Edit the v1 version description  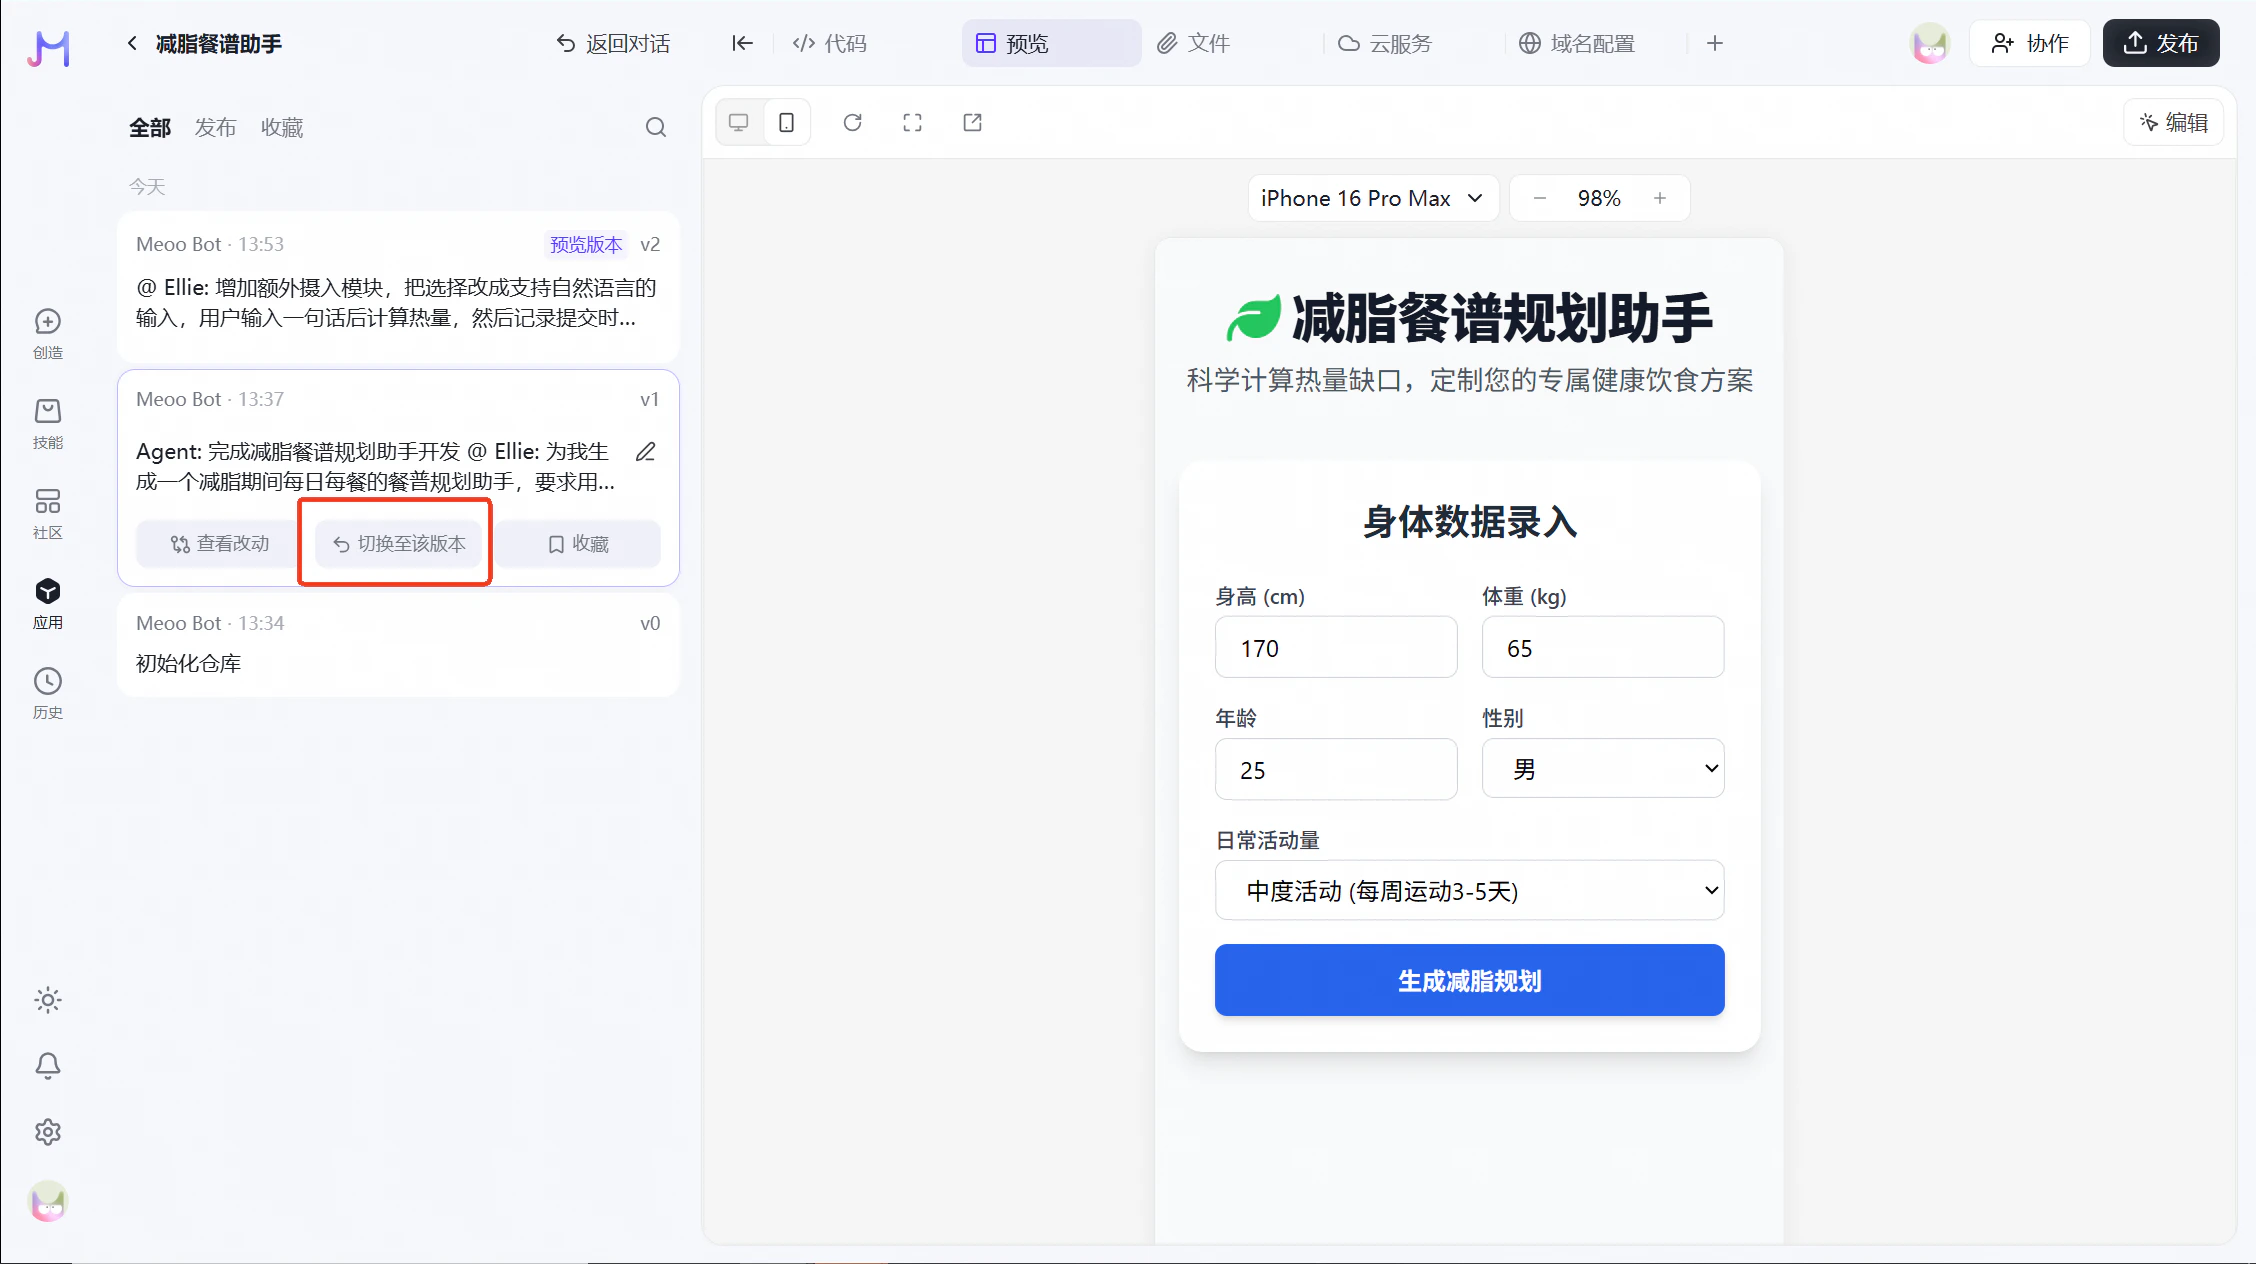(x=646, y=452)
